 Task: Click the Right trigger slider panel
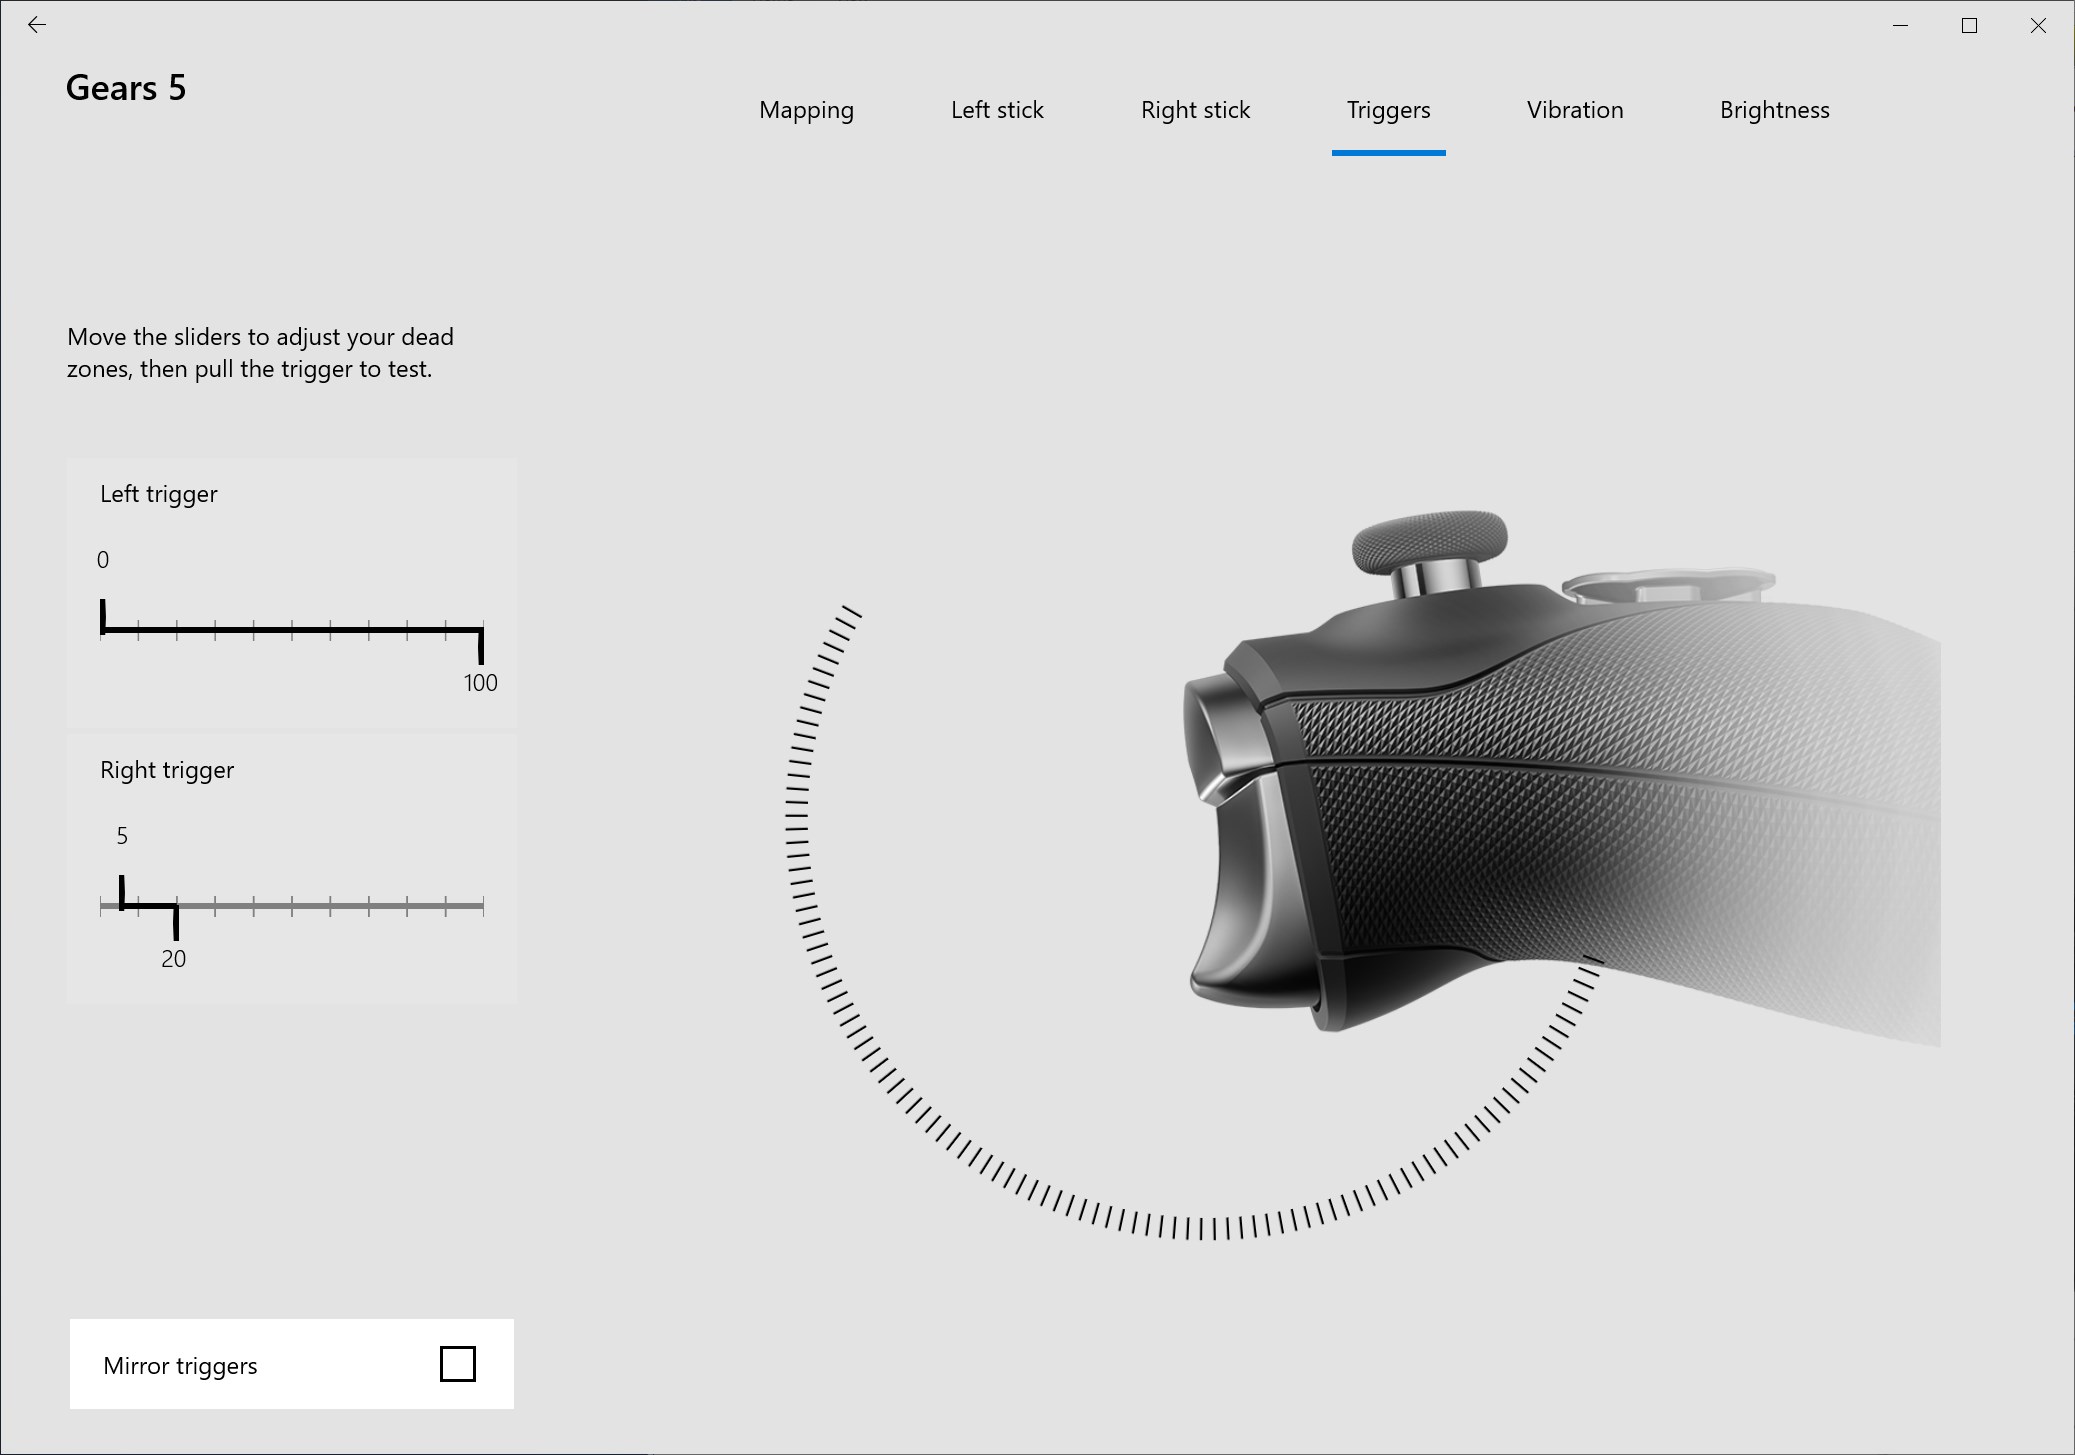[291, 870]
